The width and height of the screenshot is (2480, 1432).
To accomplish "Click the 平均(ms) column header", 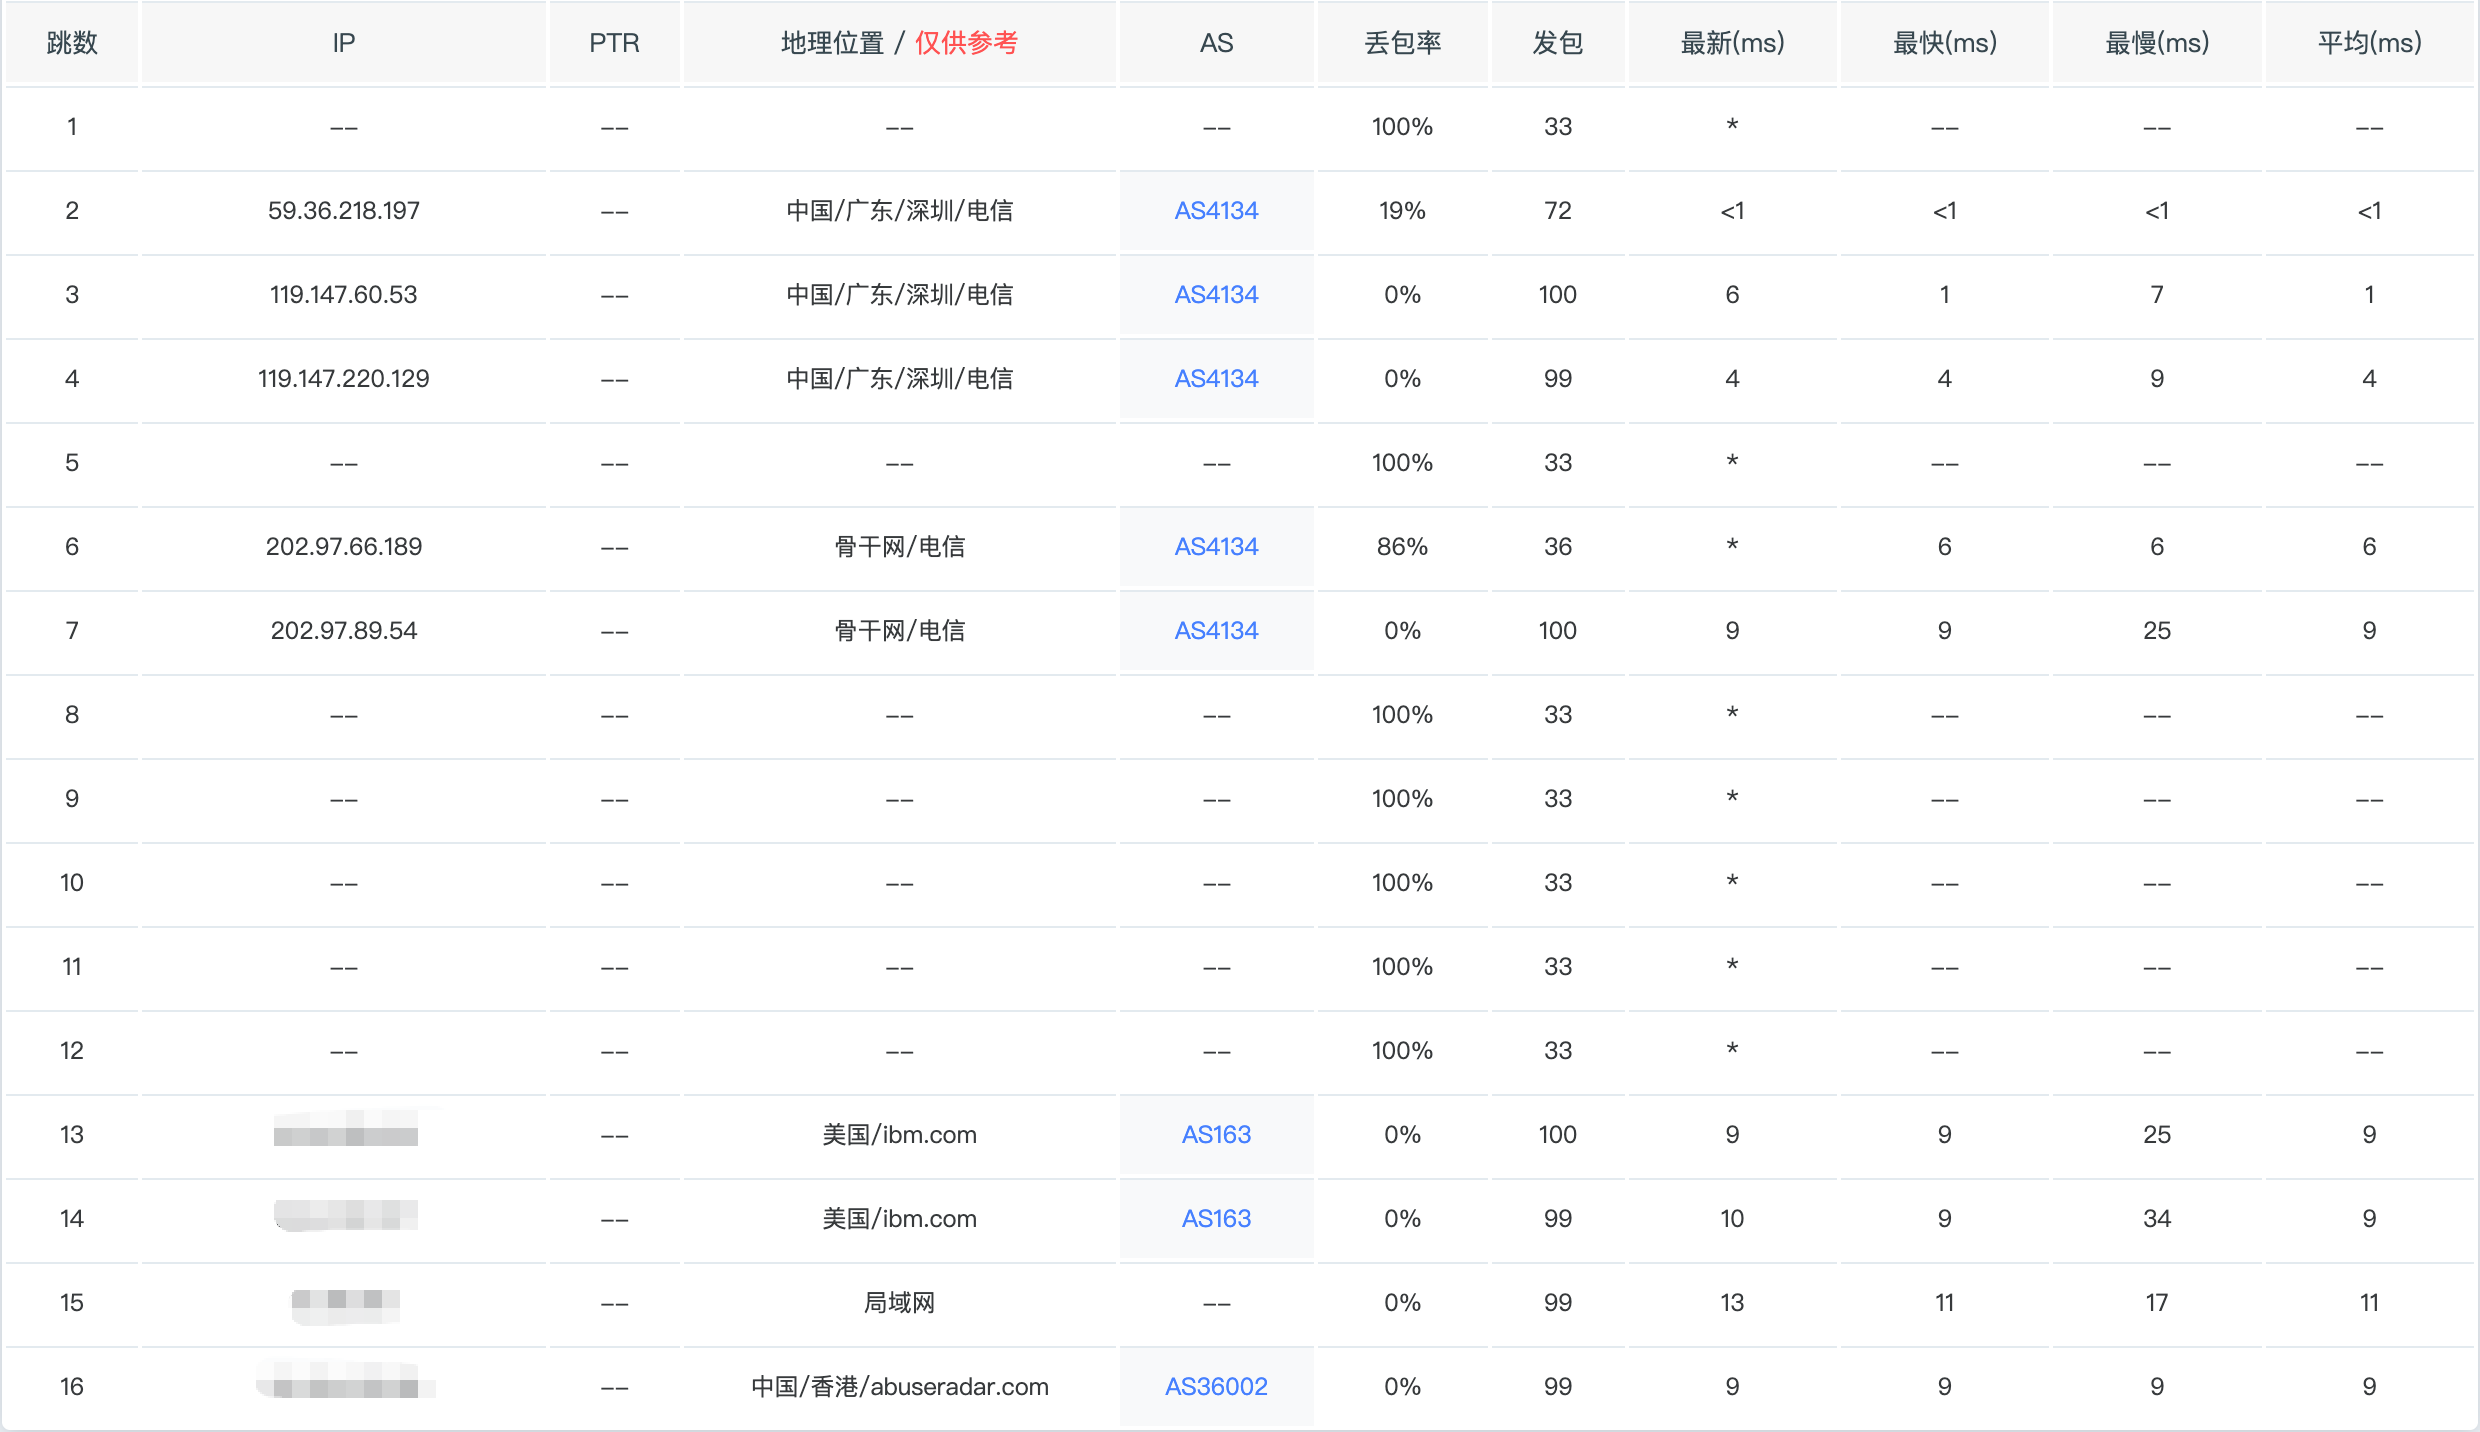I will coord(2369,43).
